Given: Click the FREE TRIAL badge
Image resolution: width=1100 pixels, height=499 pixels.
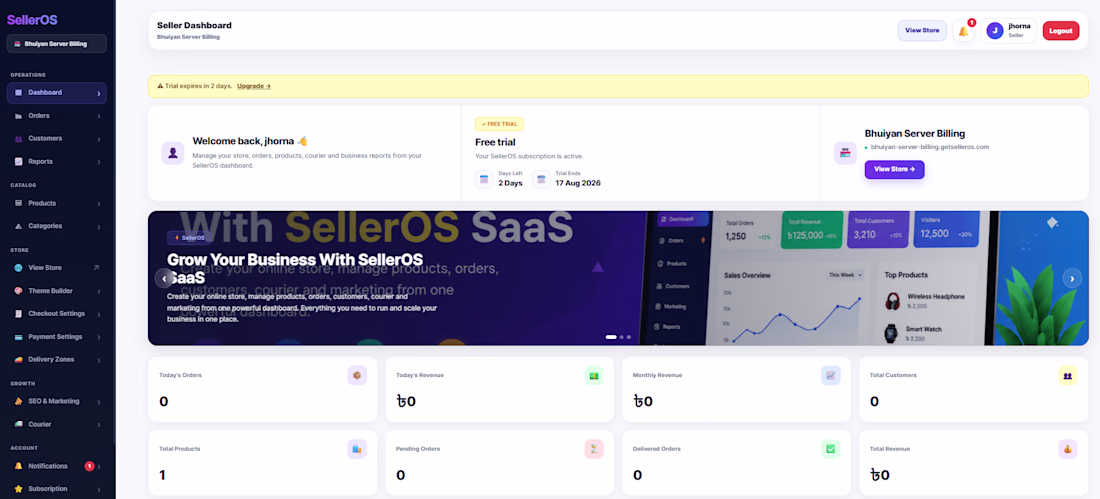Looking at the screenshot, I should 499,124.
